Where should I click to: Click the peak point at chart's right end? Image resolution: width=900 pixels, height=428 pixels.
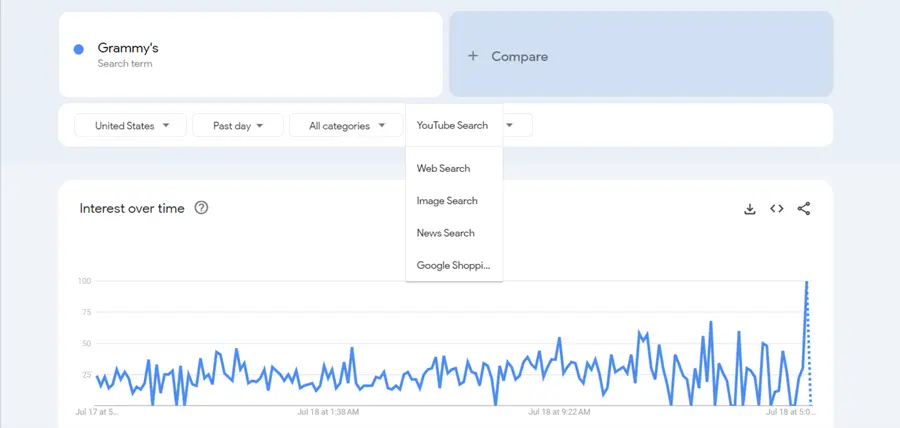click(x=807, y=283)
